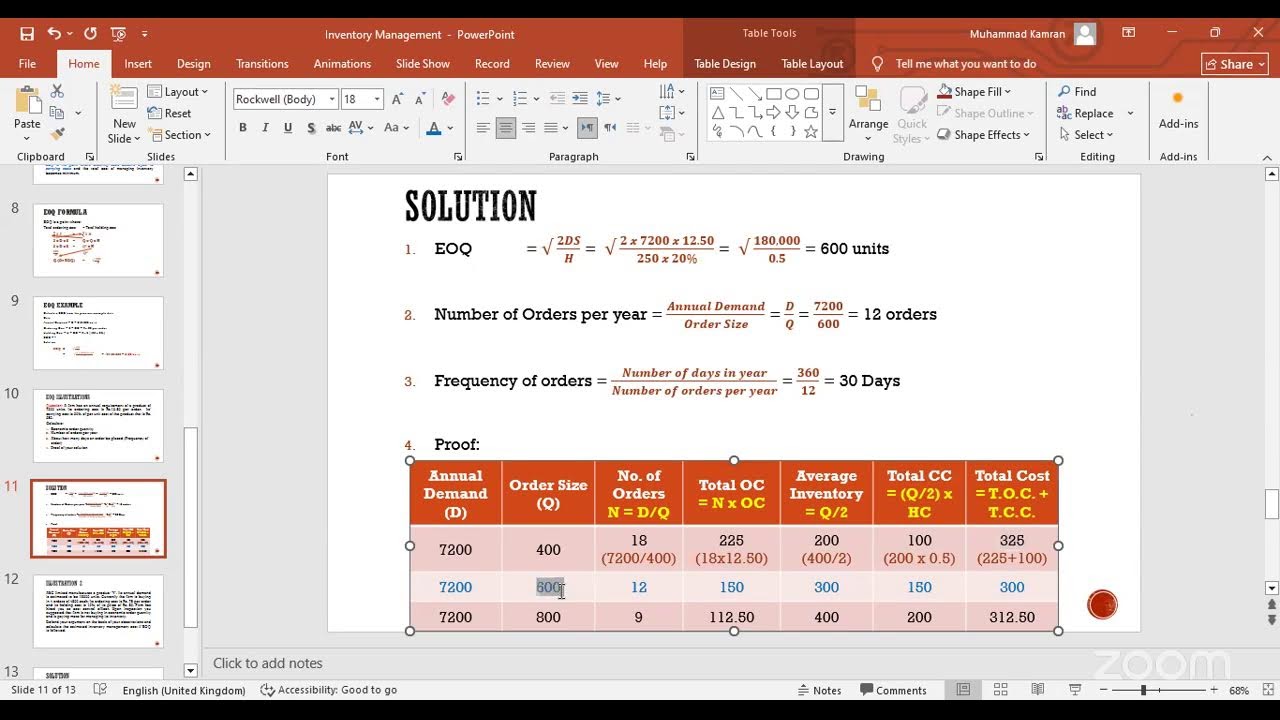Pick the Format Painter brush

(57, 134)
